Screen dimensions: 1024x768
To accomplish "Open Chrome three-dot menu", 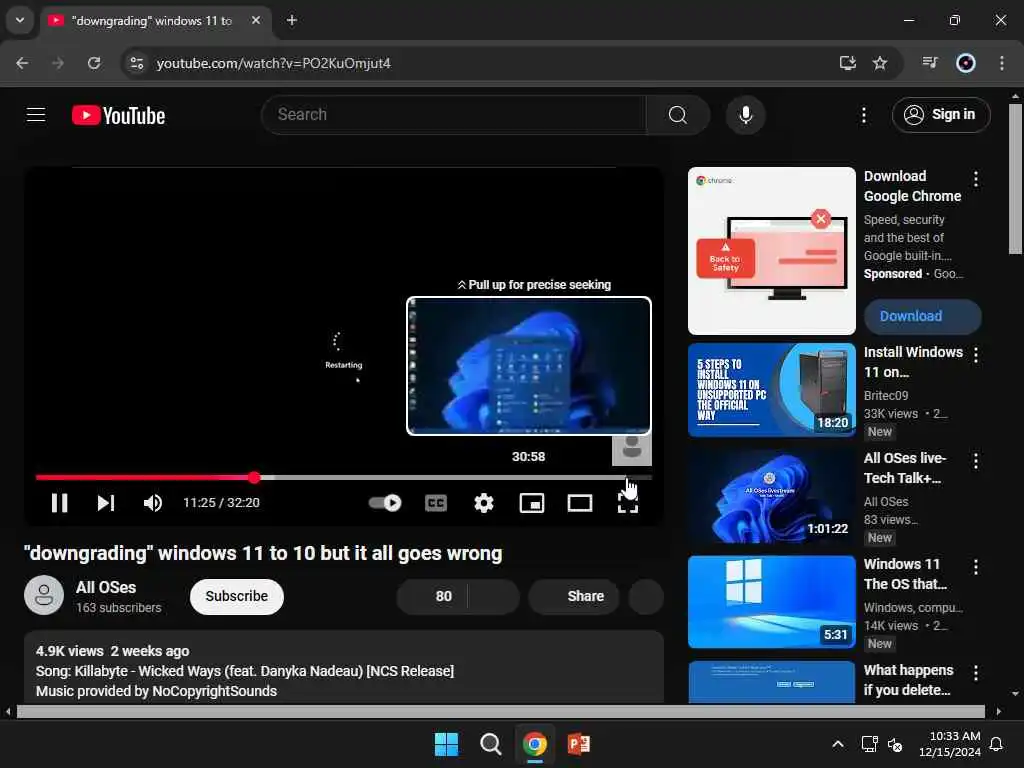I will click(x=1002, y=63).
